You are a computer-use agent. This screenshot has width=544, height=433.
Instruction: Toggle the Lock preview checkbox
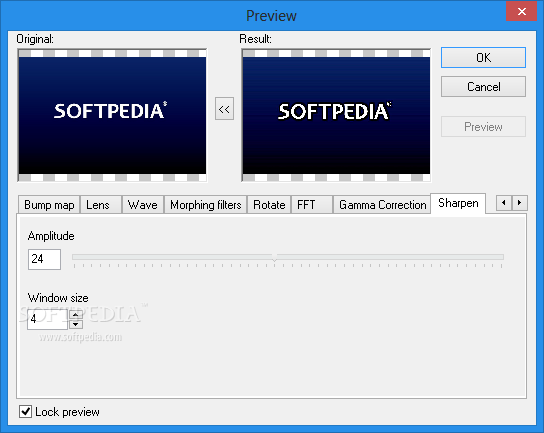pos(25,411)
